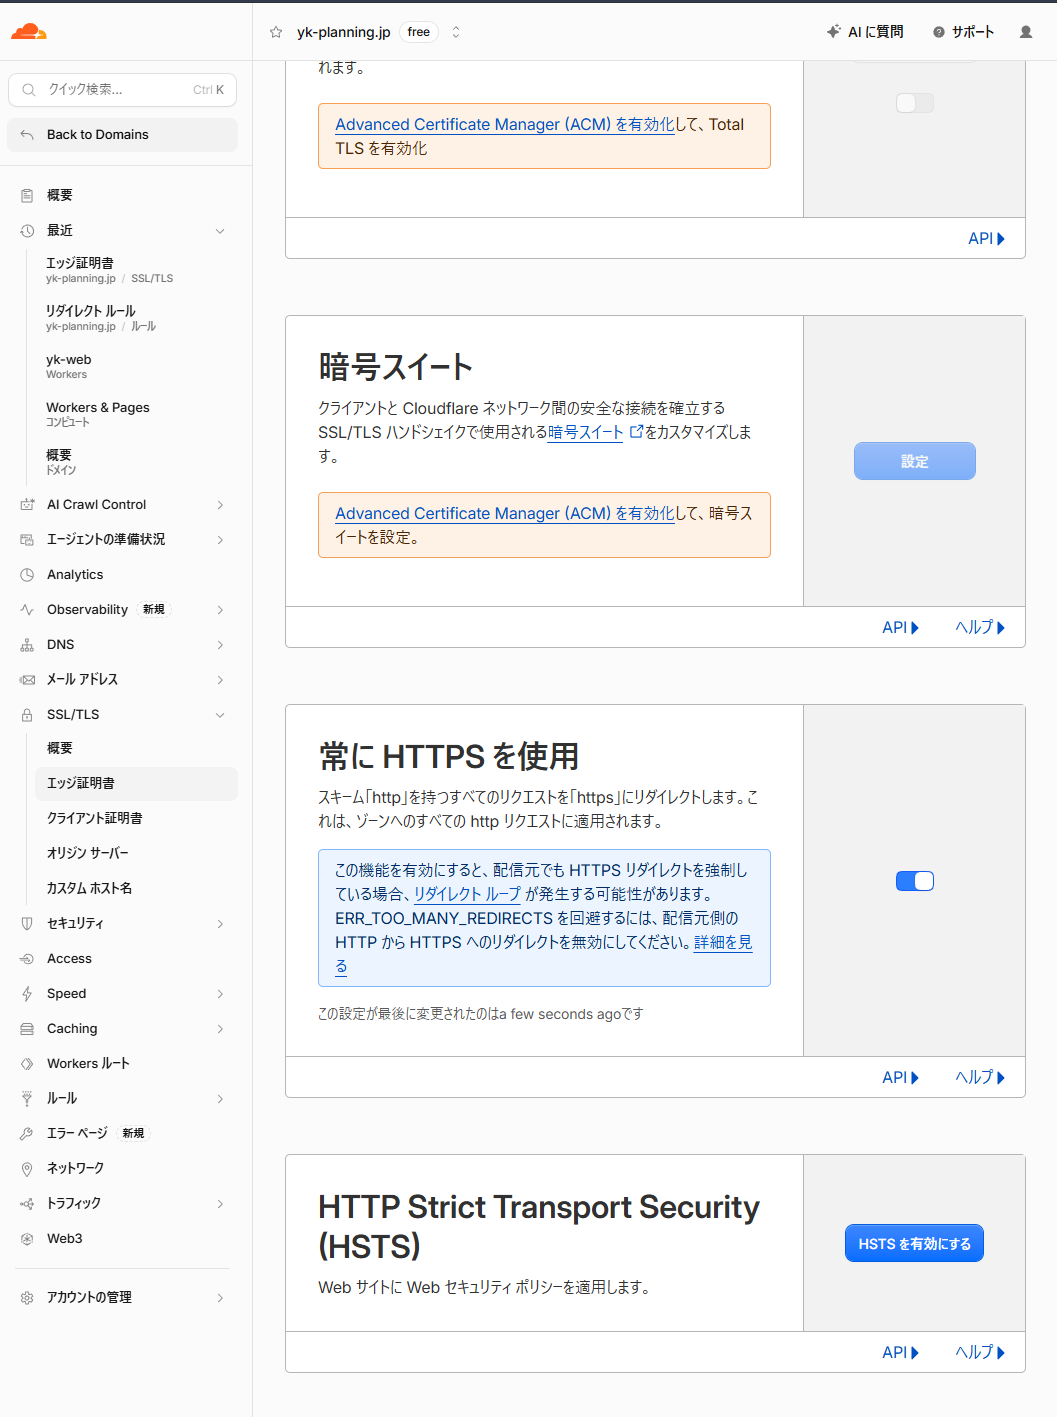This screenshot has width=1057, height=1417.
Task: Expand the Speed menu chevron
Action: 220,994
